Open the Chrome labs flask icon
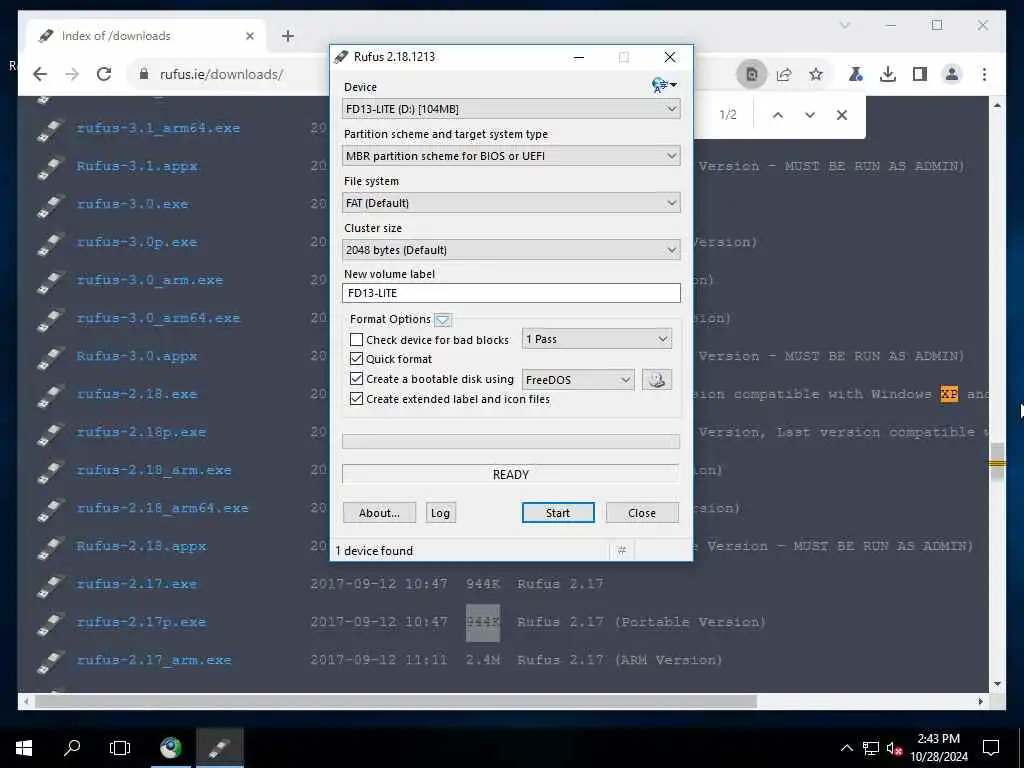The width and height of the screenshot is (1024, 768). [x=856, y=74]
